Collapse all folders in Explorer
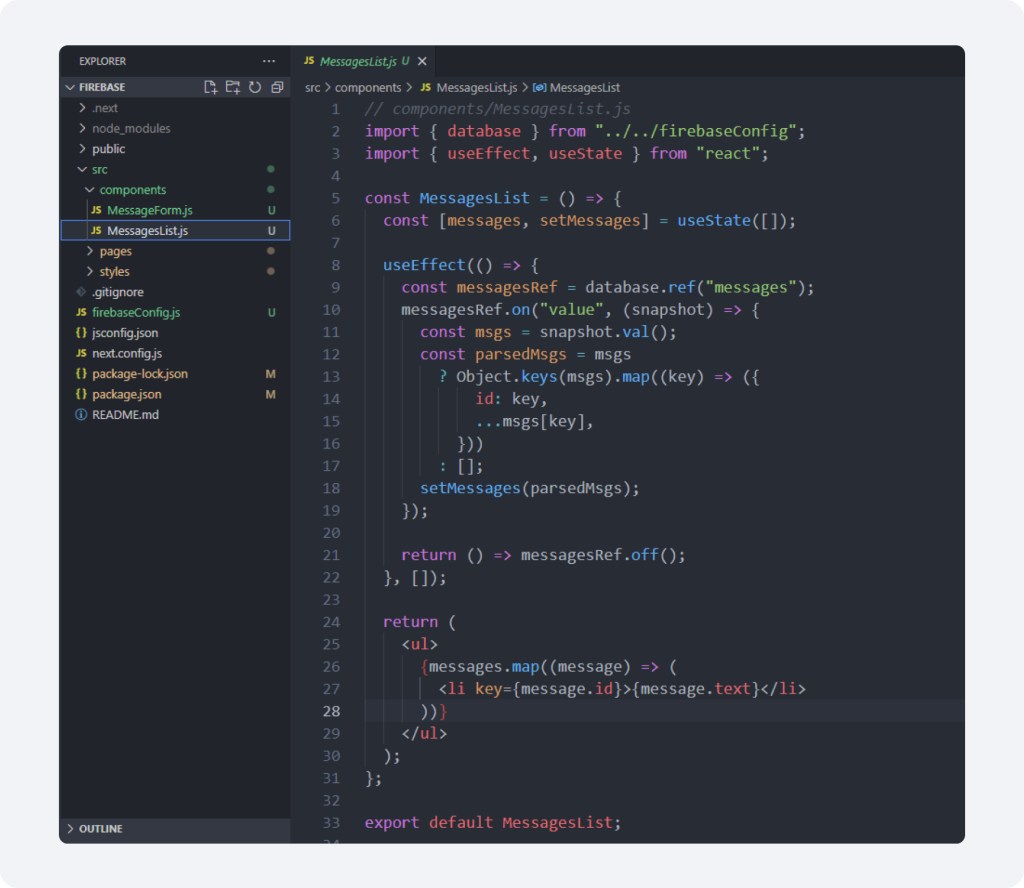This screenshot has width=1024, height=888. 277,87
